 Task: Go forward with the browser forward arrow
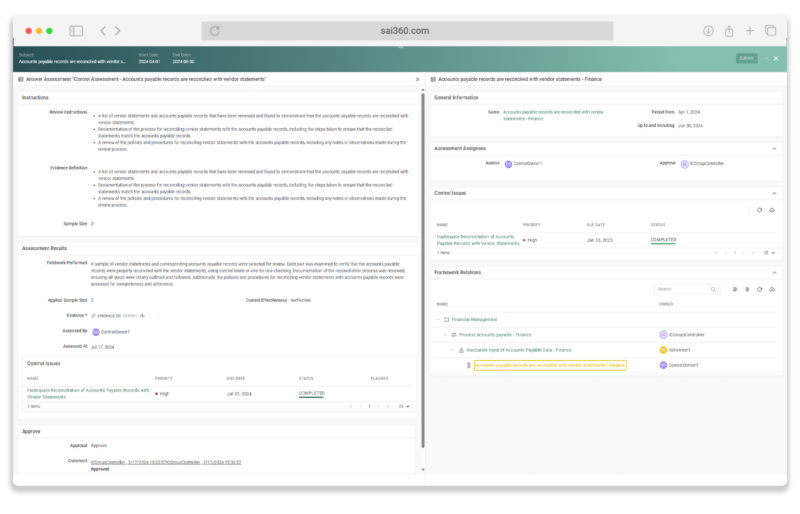click(118, 31)
